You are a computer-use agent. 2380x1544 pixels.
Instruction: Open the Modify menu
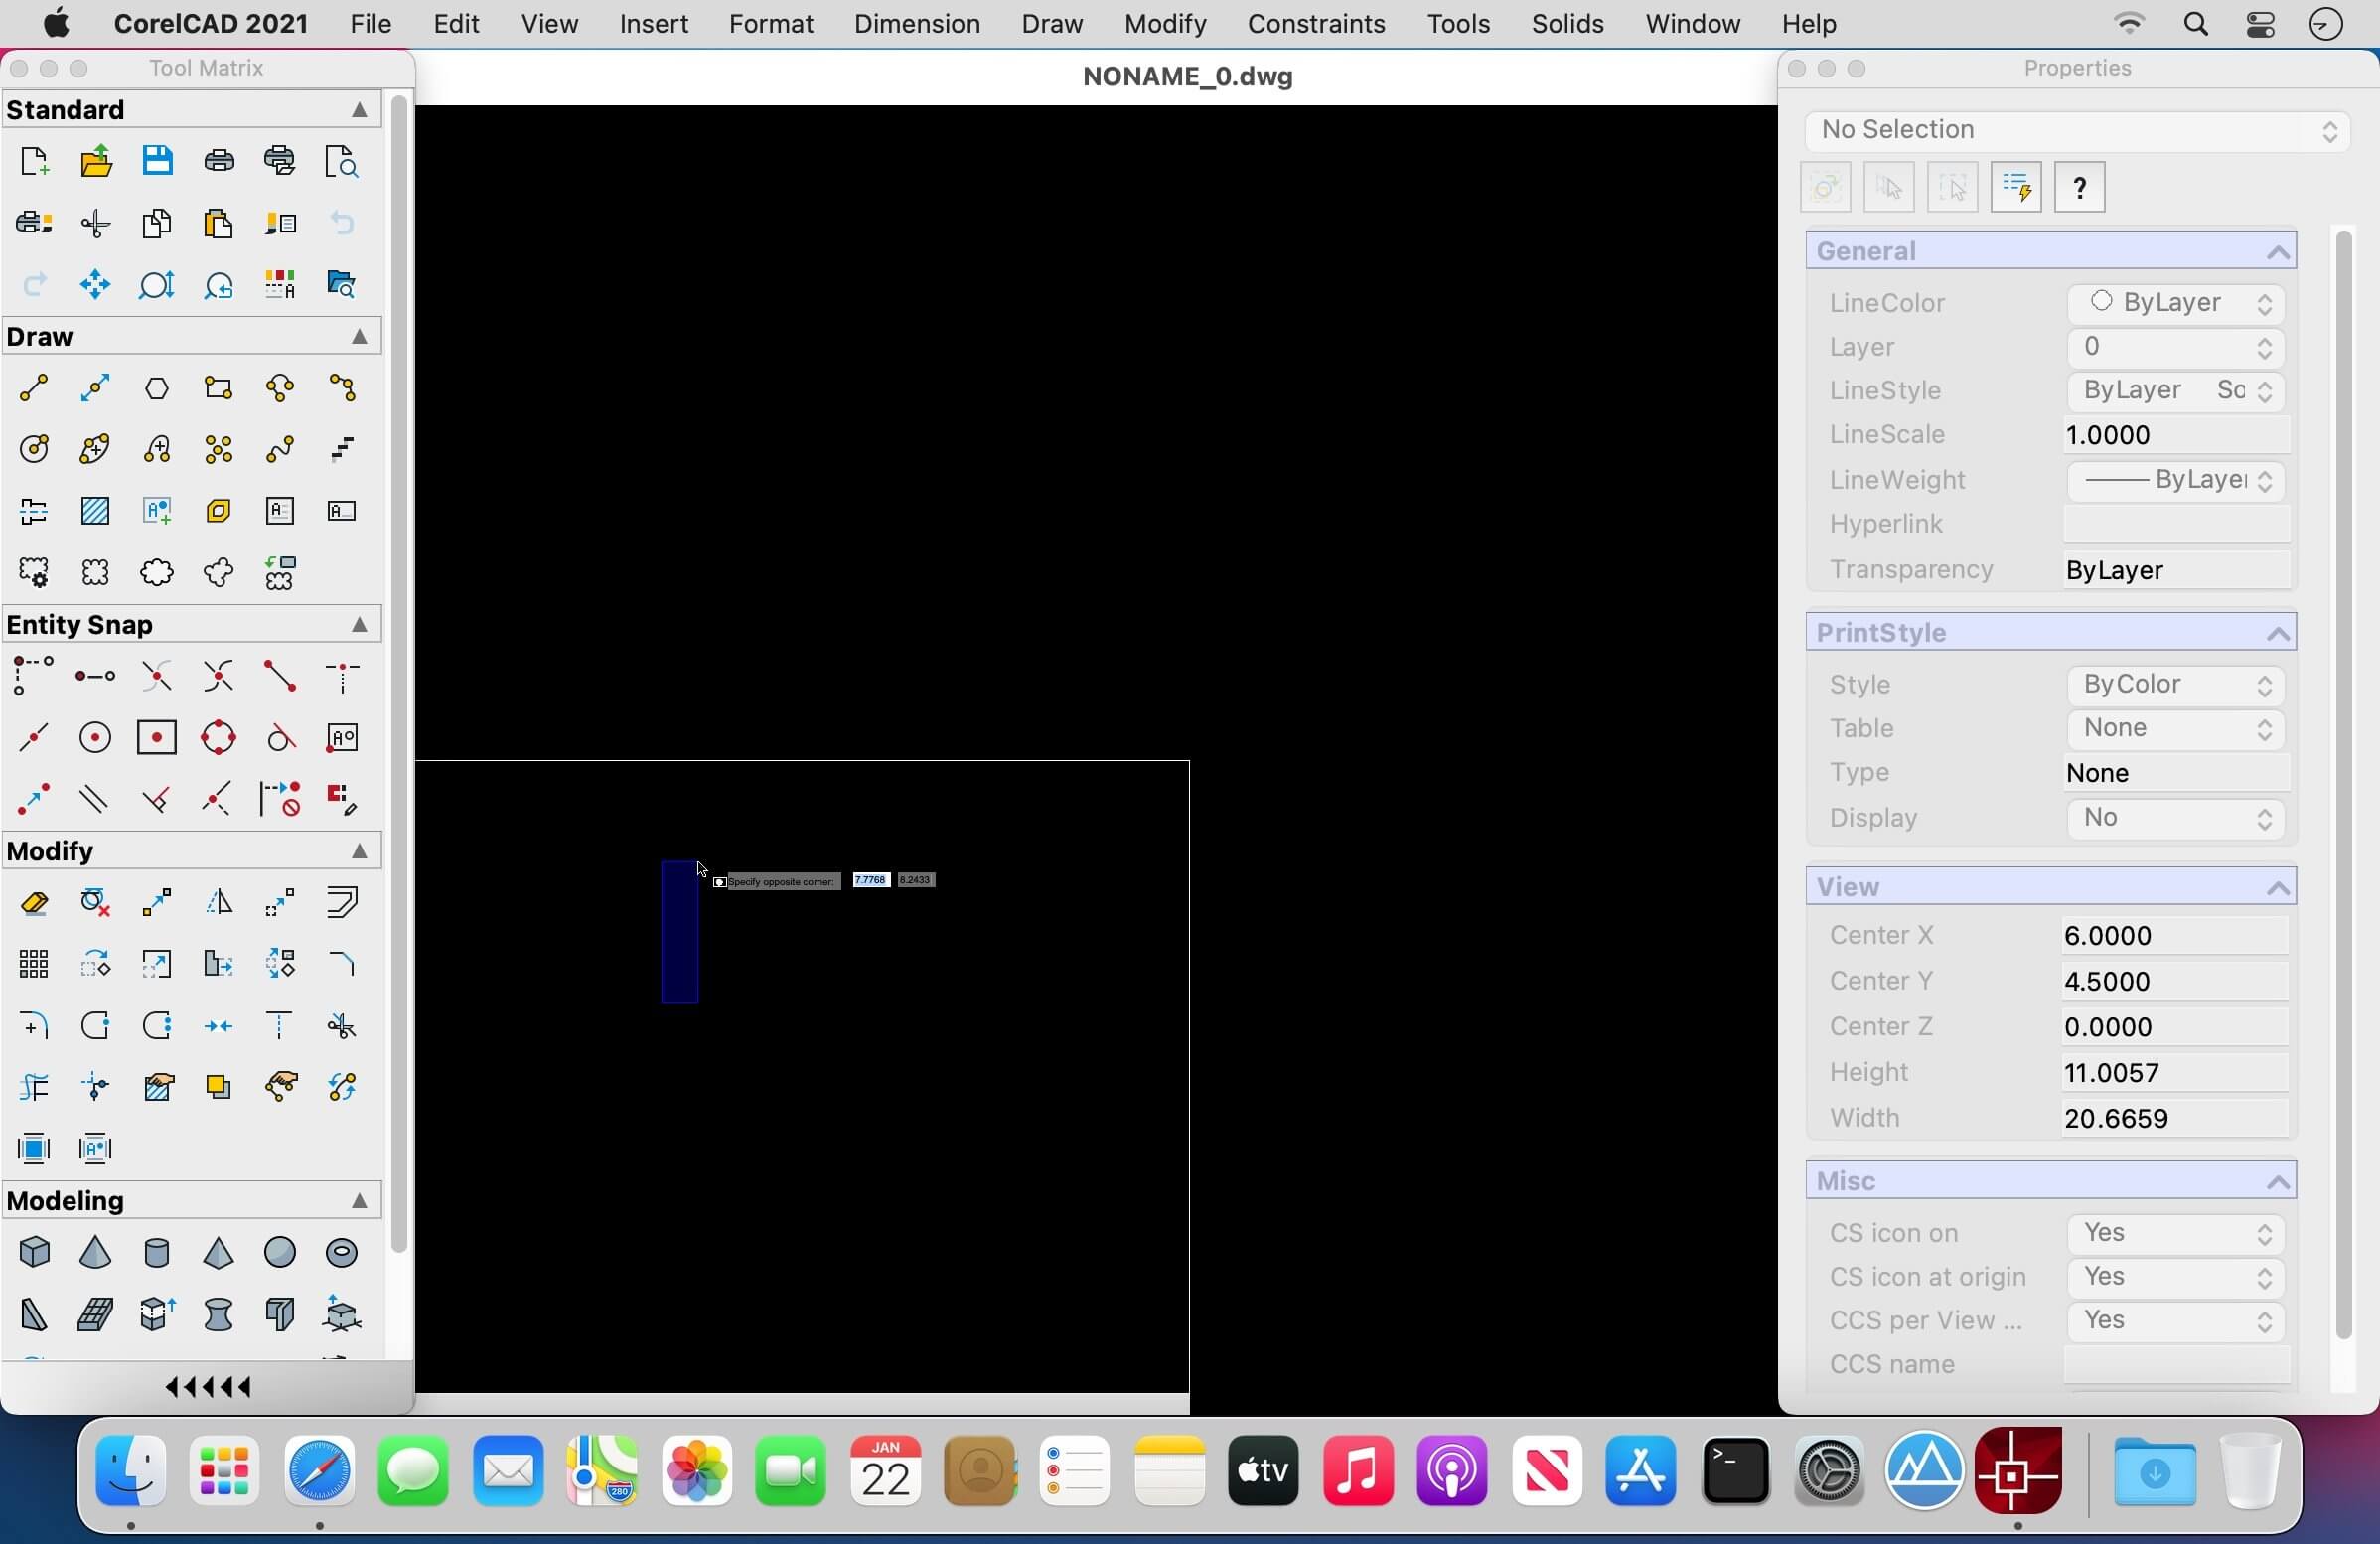(x=1164, y=23)
